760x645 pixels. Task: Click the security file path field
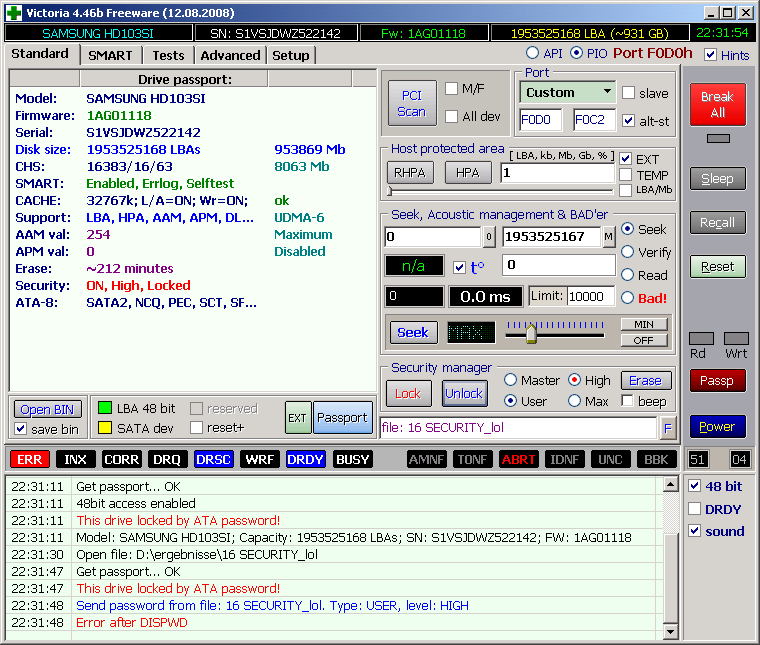518,428
